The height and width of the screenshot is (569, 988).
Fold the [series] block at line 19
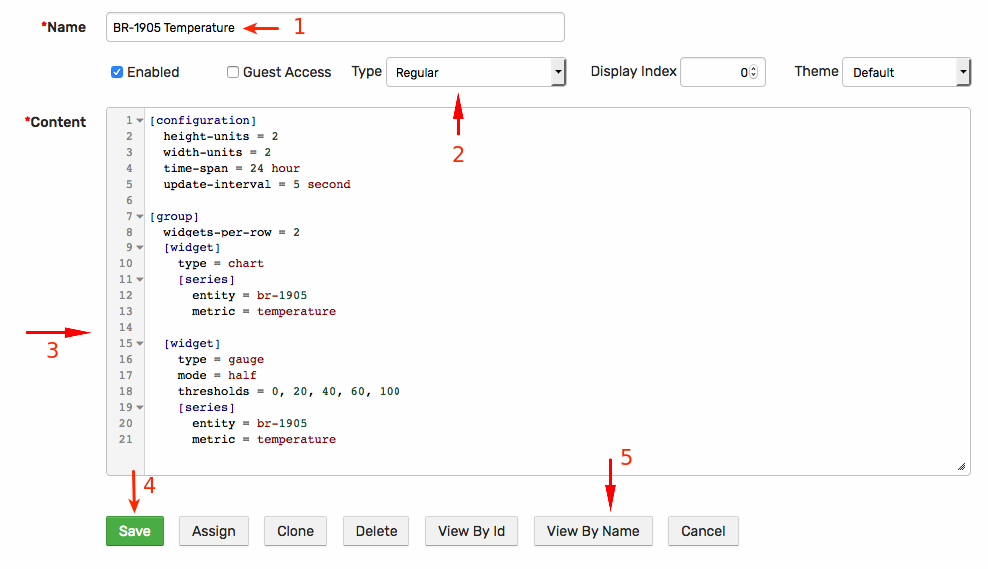coord(140,408)
